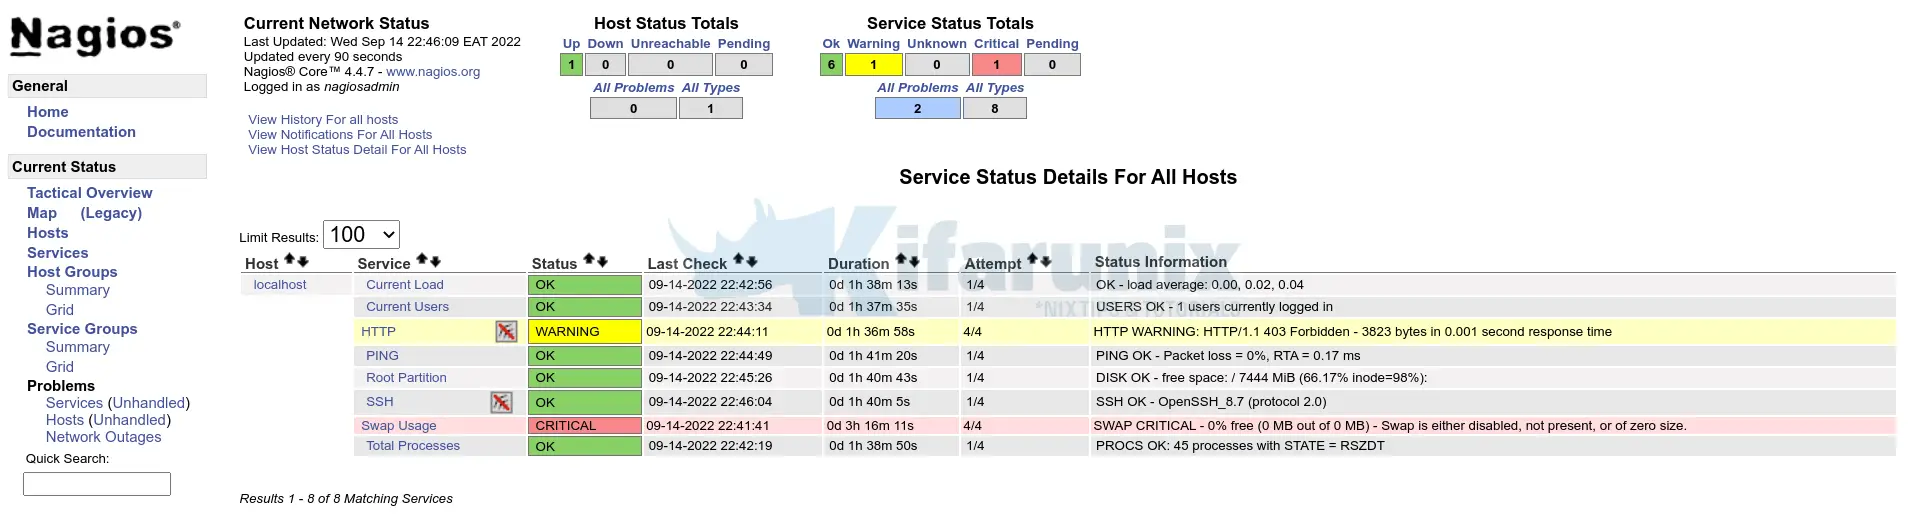Click the notifications disabled icon for HTTP
This screenshot has width=1910, height=515.
(x=506, y=331)
